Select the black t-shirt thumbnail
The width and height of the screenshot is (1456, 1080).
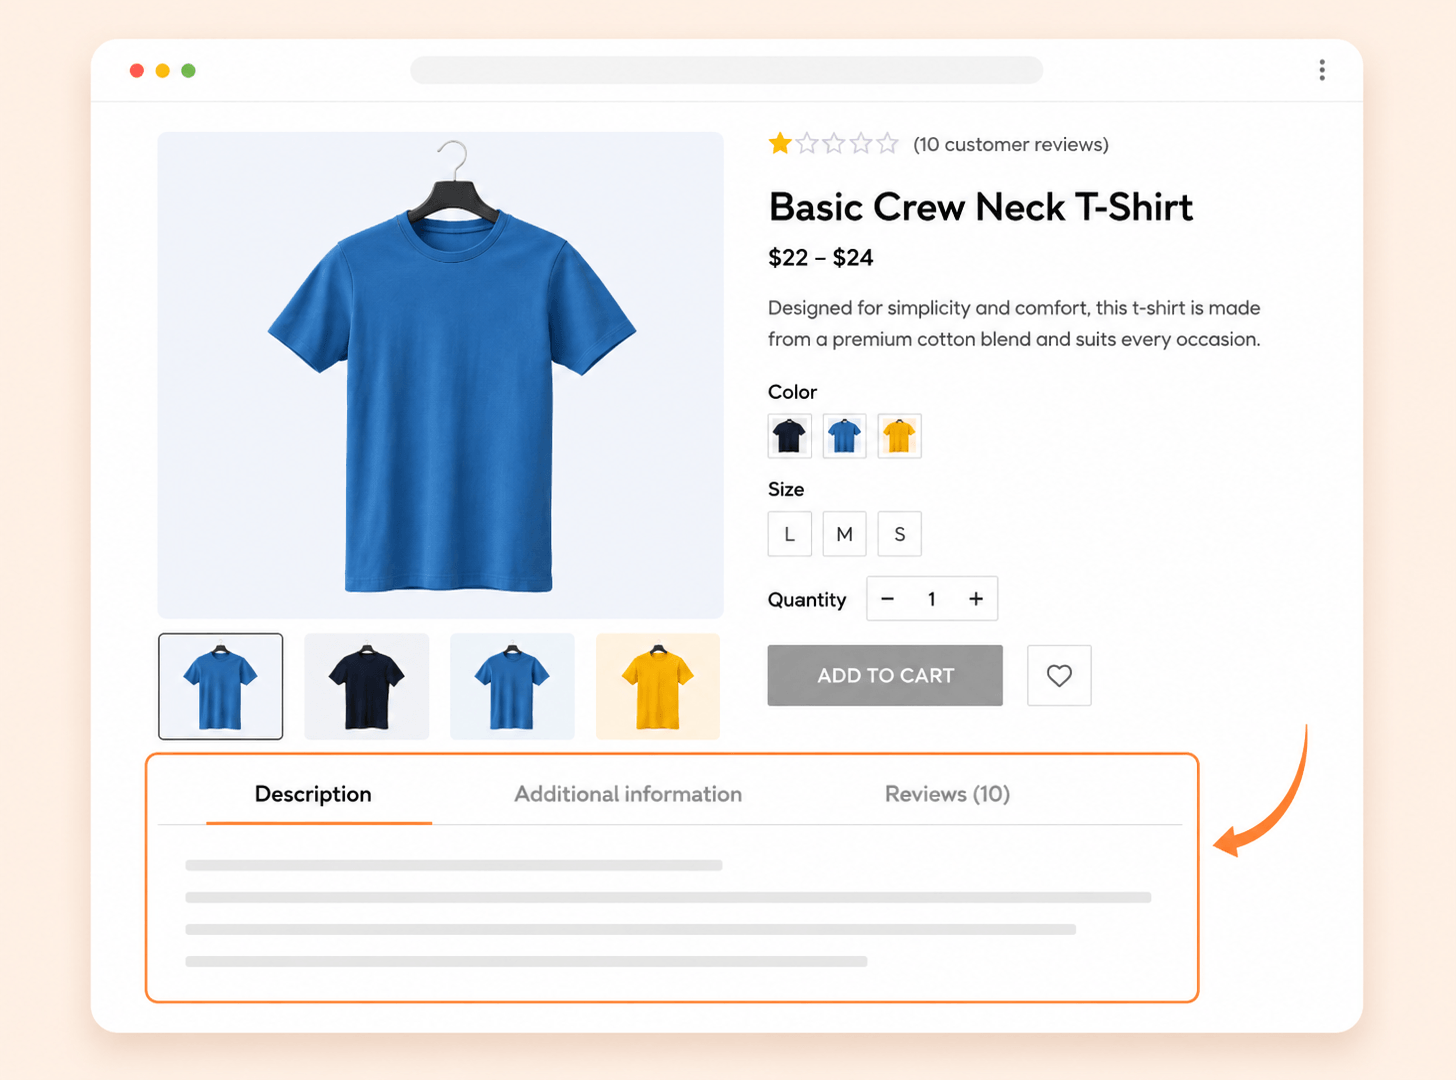coord(367,686)
